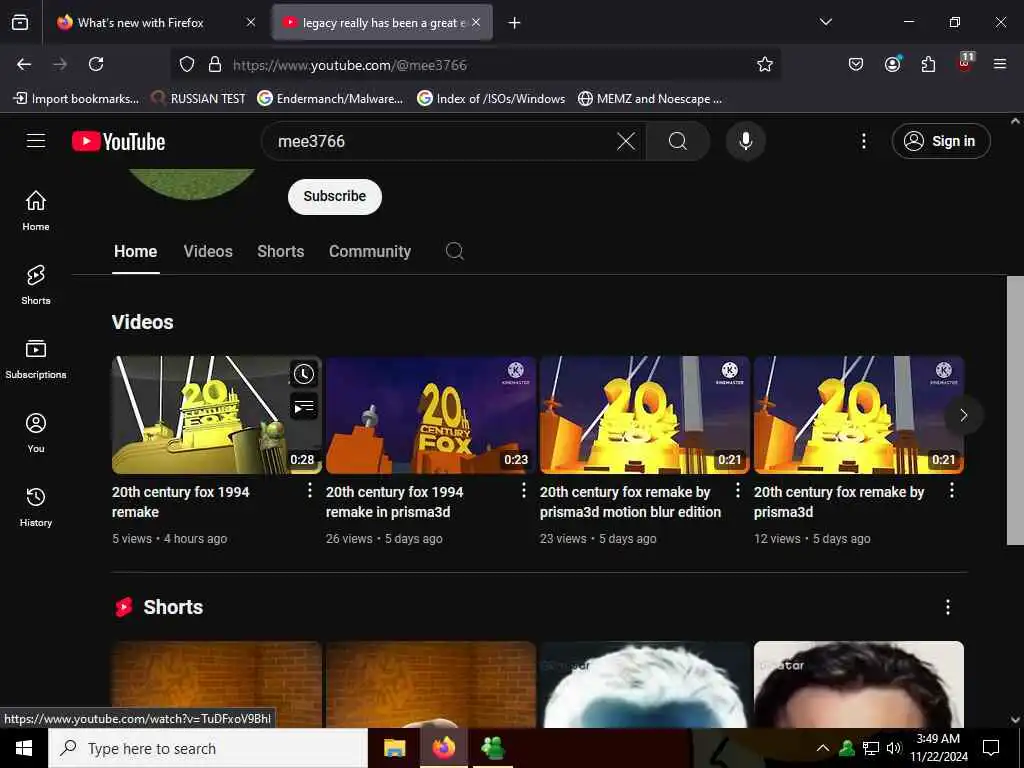Switch to the What's new with Firefox tab
This screenshot has height=768, width=1024.
pyautogui.click(x=140, y=23)
